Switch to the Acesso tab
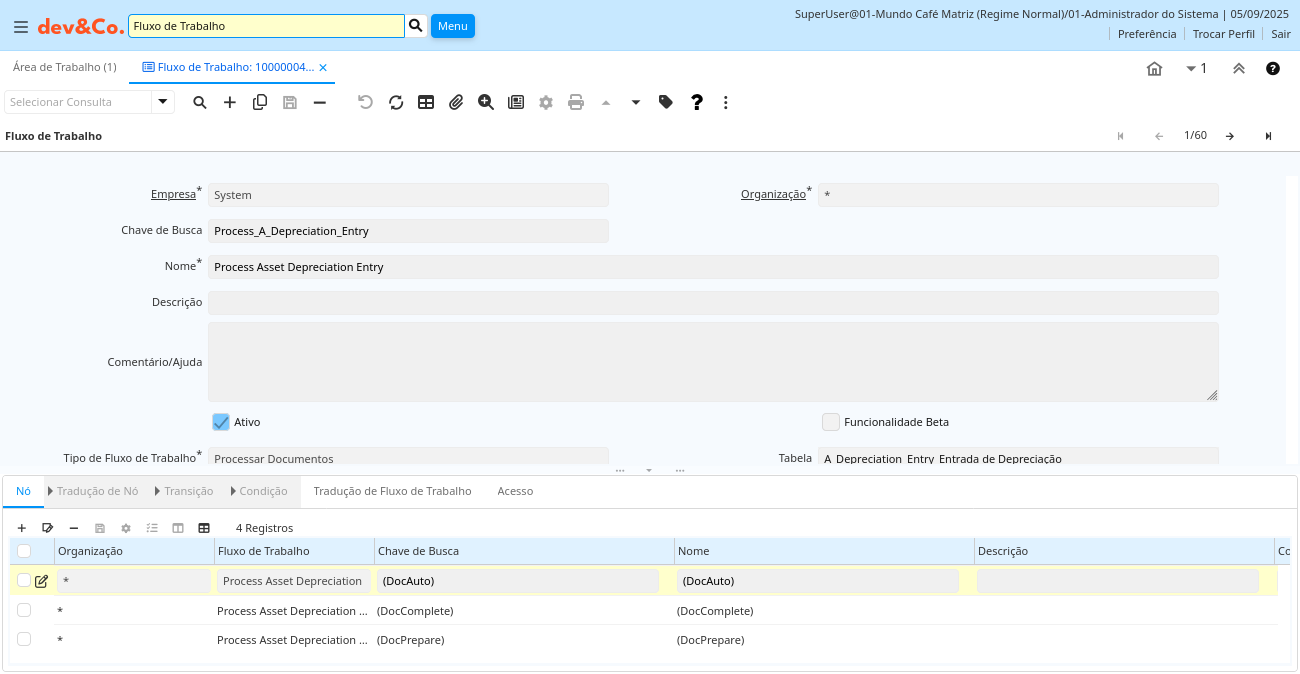1300x674 pixels. (515, 491)
